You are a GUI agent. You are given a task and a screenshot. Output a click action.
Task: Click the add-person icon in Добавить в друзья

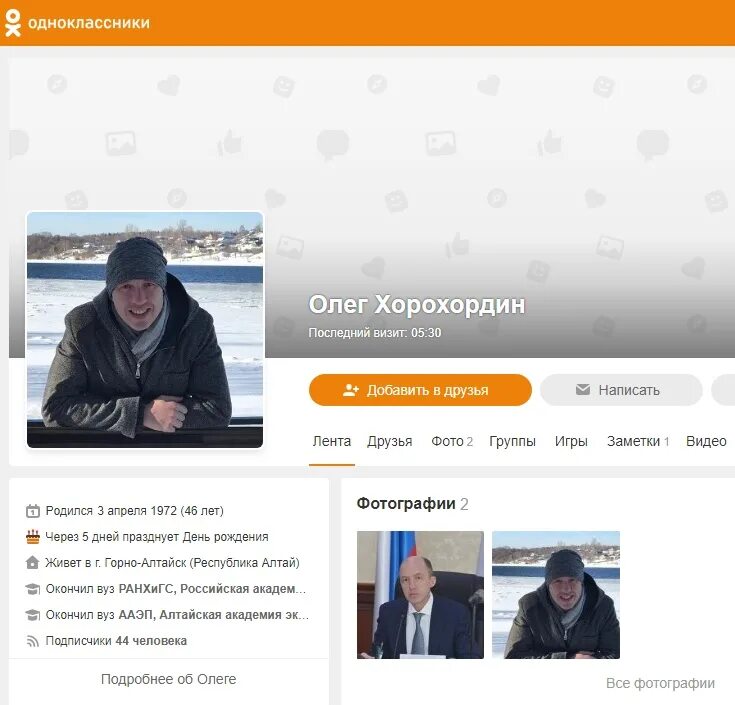351,390
